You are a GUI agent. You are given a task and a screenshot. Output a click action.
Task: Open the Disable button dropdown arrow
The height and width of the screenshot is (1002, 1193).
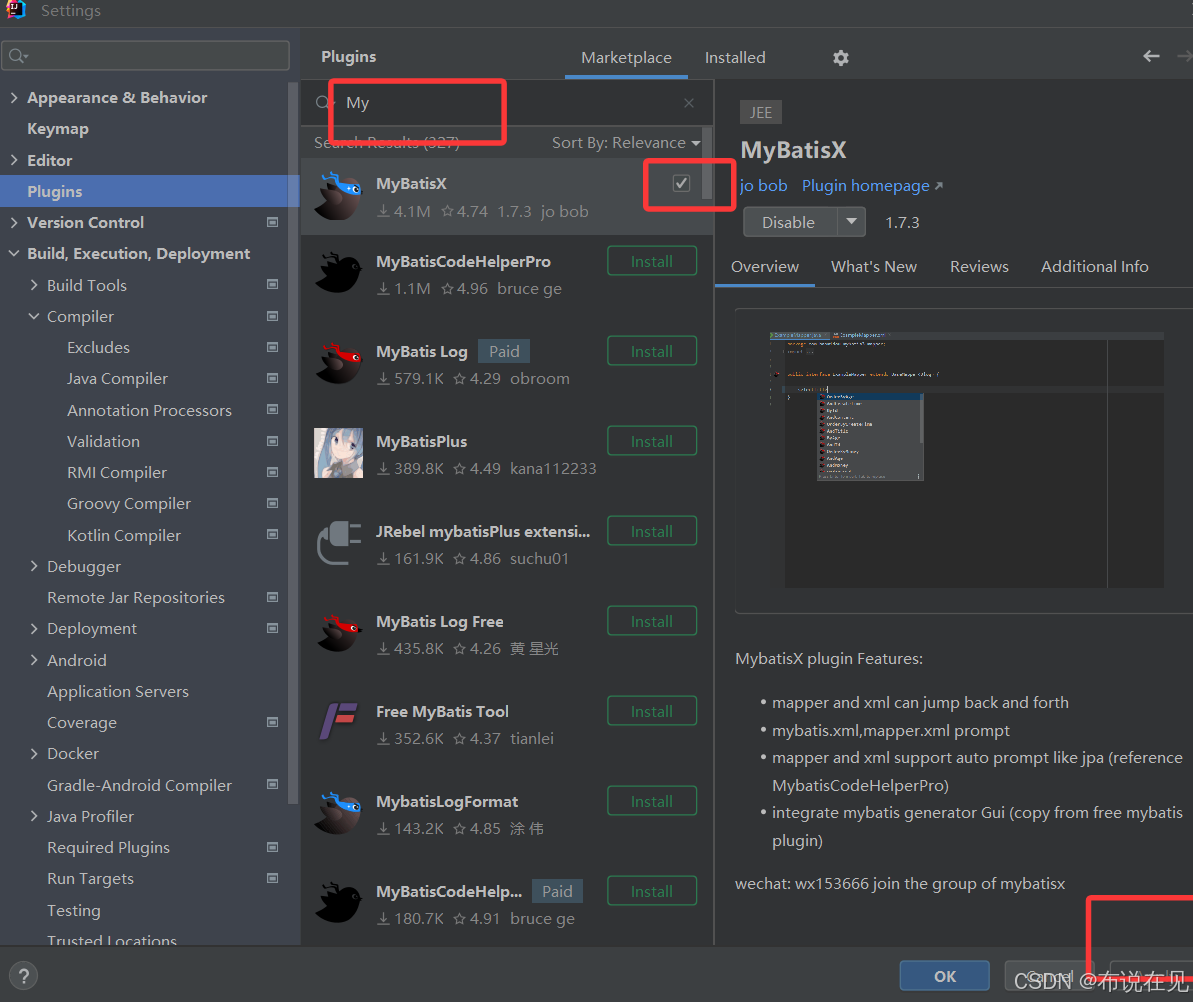pos(851,222)
